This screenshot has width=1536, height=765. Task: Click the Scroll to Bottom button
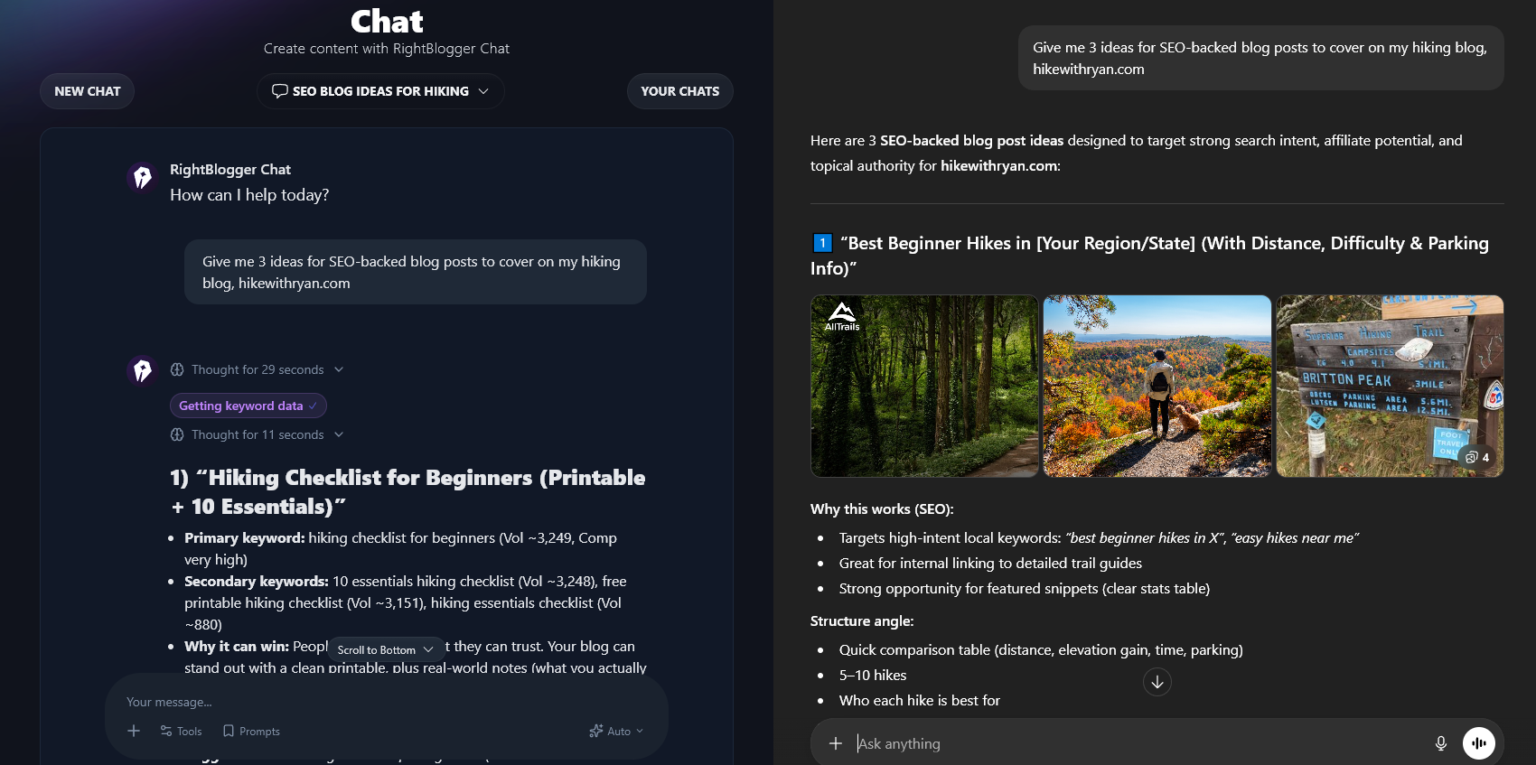tap(385, 650)
